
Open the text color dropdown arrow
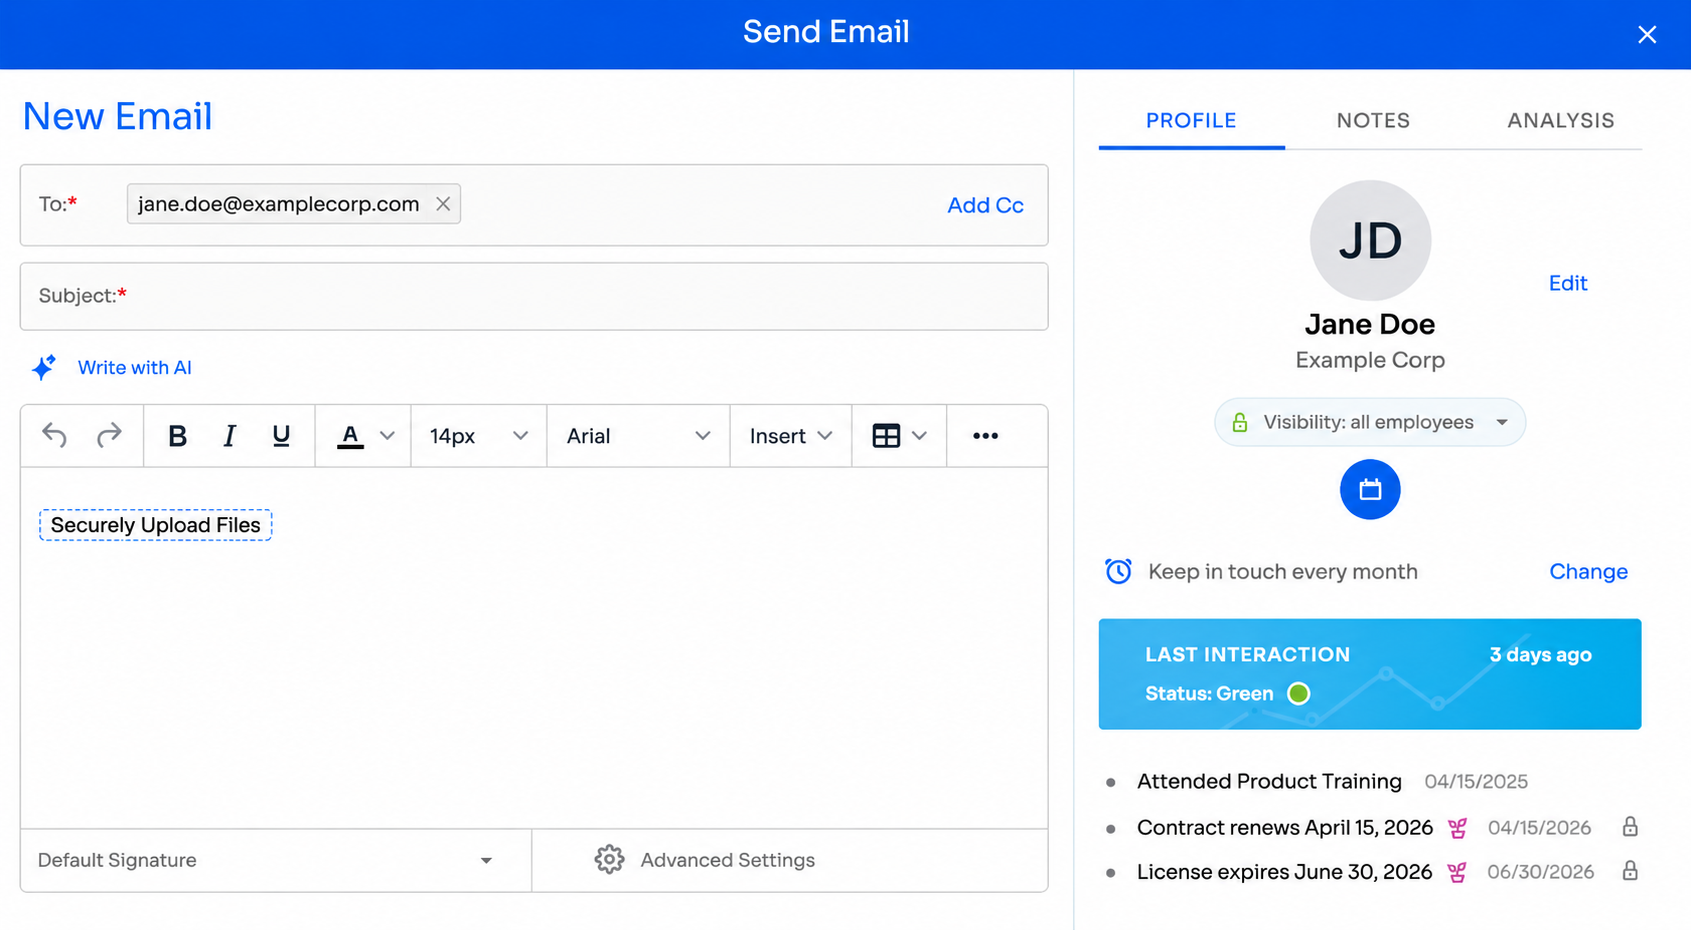click(388, 436)
